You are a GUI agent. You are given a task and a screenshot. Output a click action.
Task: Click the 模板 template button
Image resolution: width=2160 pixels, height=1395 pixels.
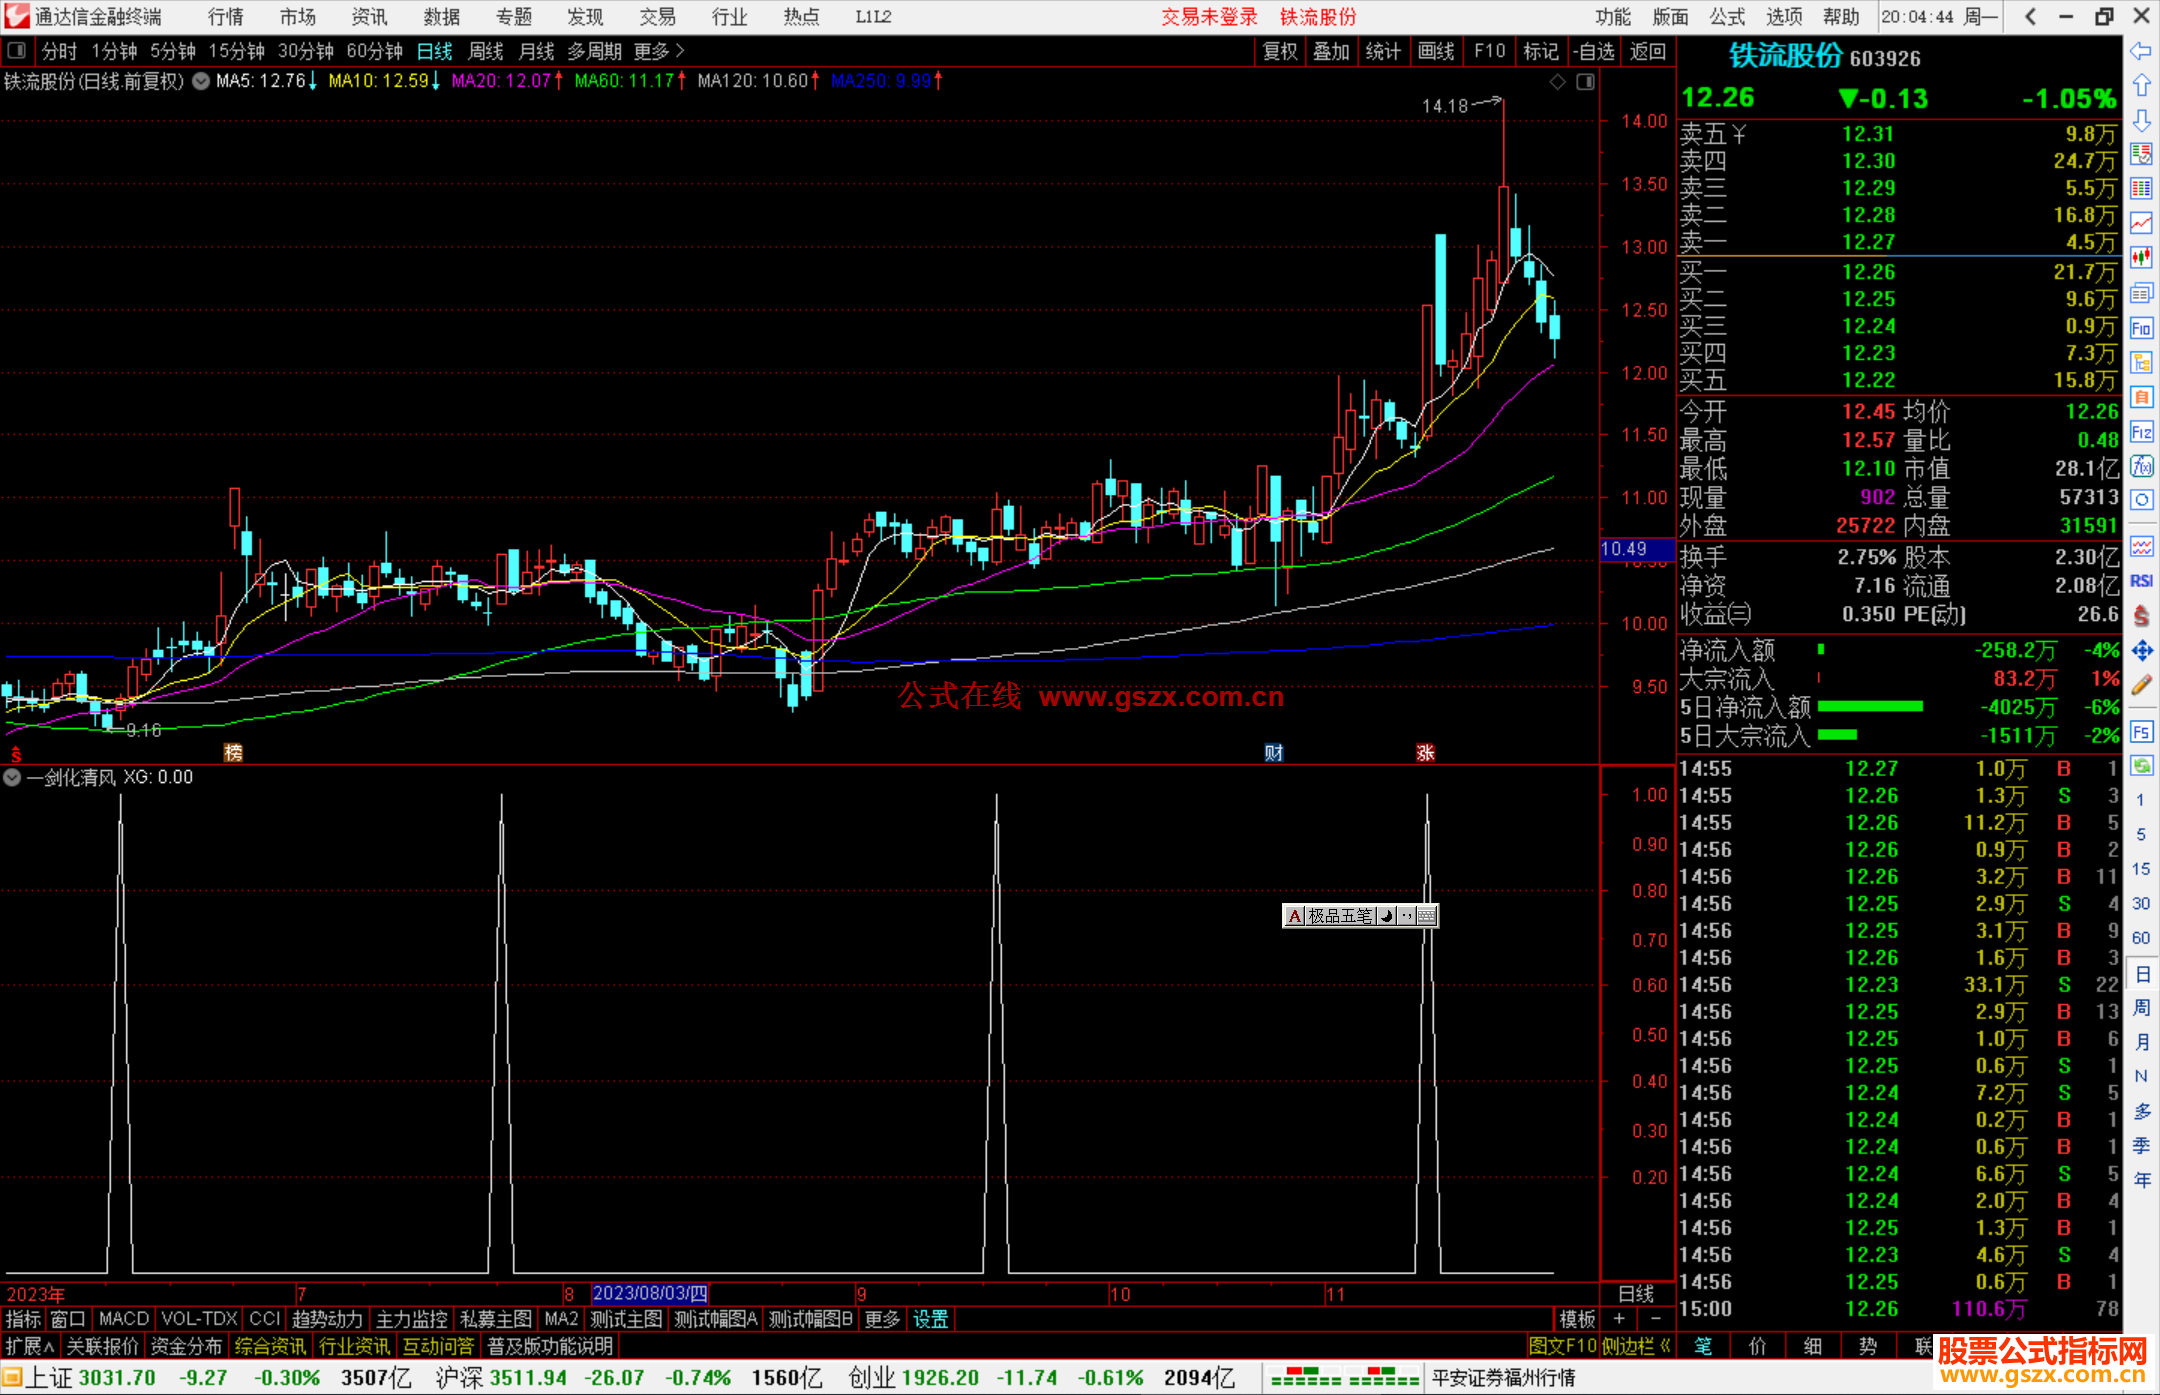click(x=1577, y=1319)
